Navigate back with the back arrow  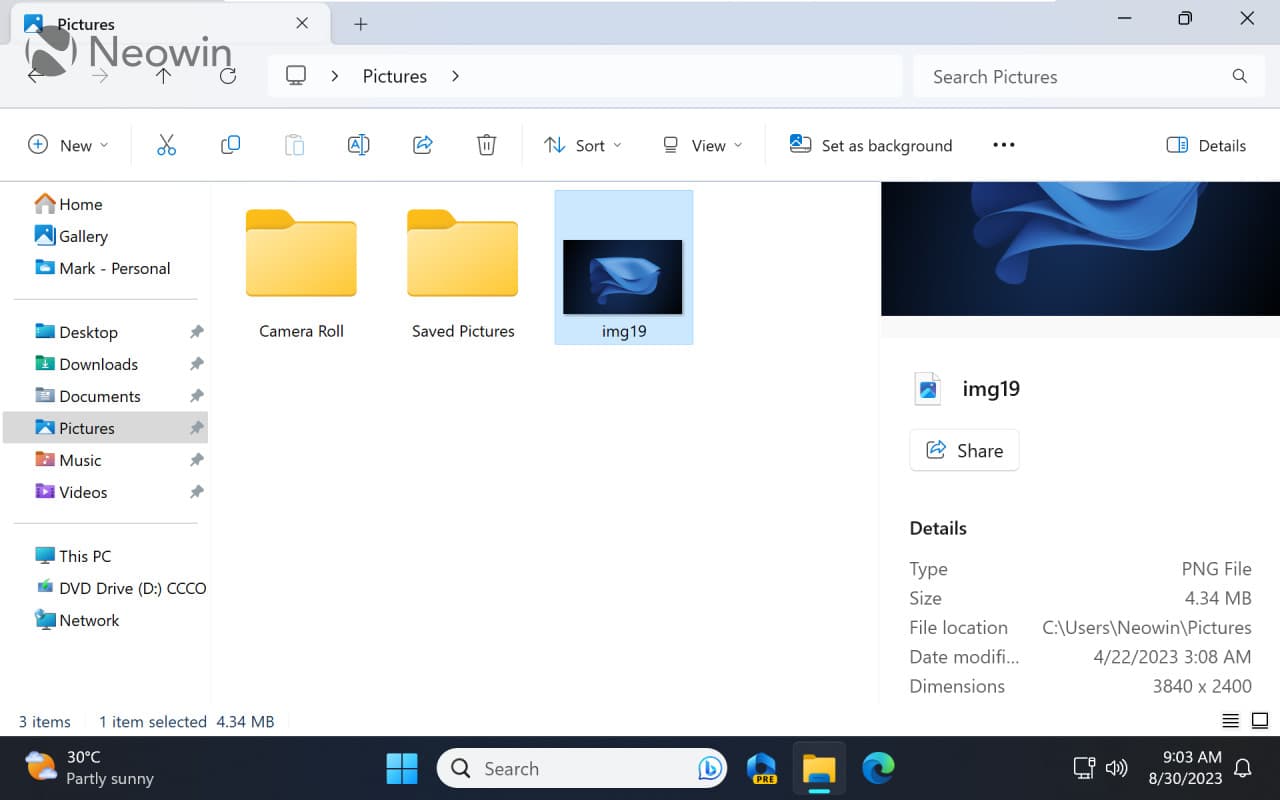tap(35, 76)
